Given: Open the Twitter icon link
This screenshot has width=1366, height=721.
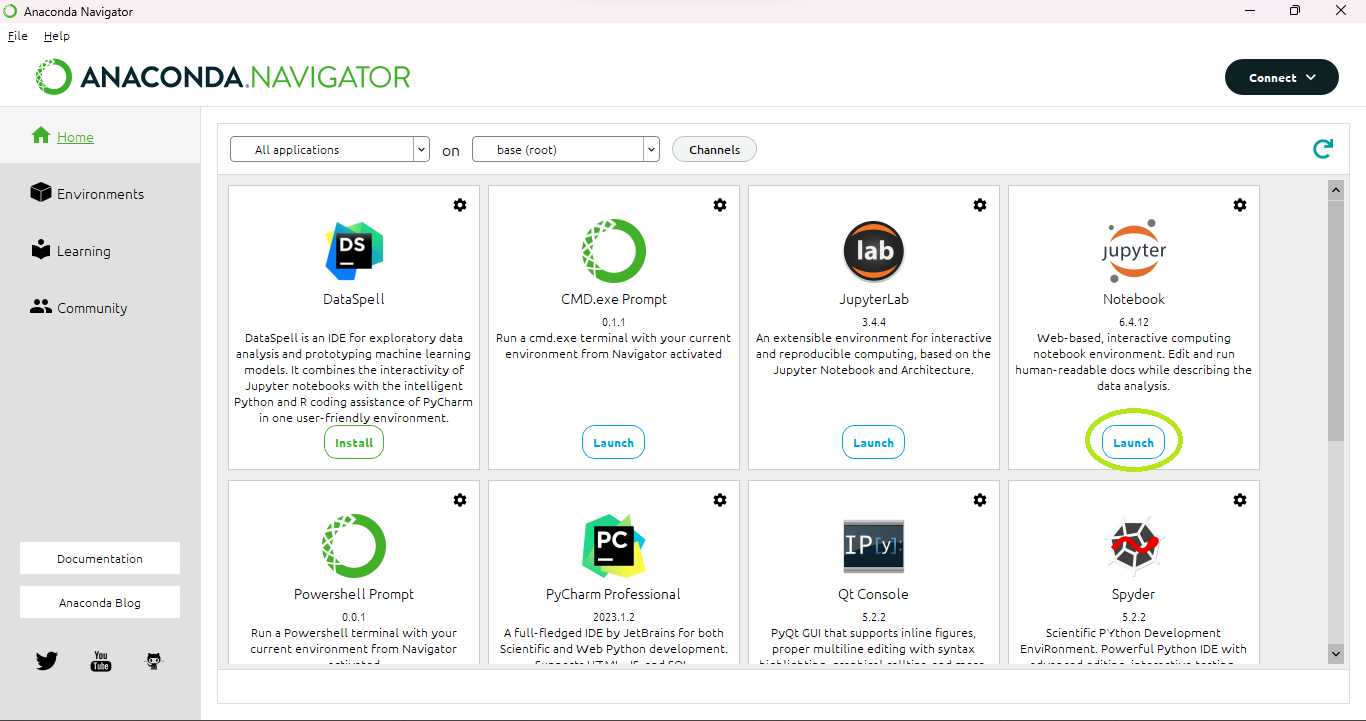Looking at the screenshot, I should tap(47, 661).
